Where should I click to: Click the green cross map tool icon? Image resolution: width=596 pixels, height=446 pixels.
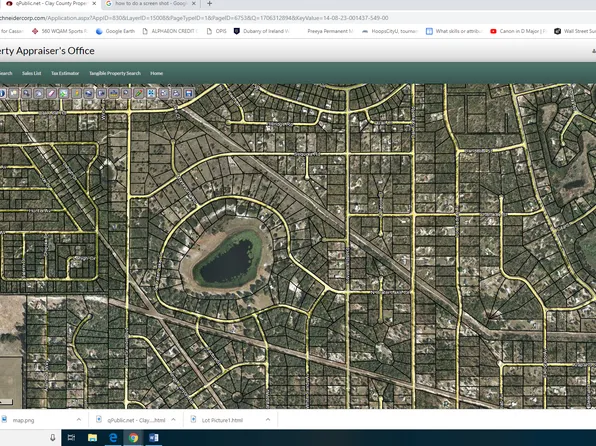(64, 93)
